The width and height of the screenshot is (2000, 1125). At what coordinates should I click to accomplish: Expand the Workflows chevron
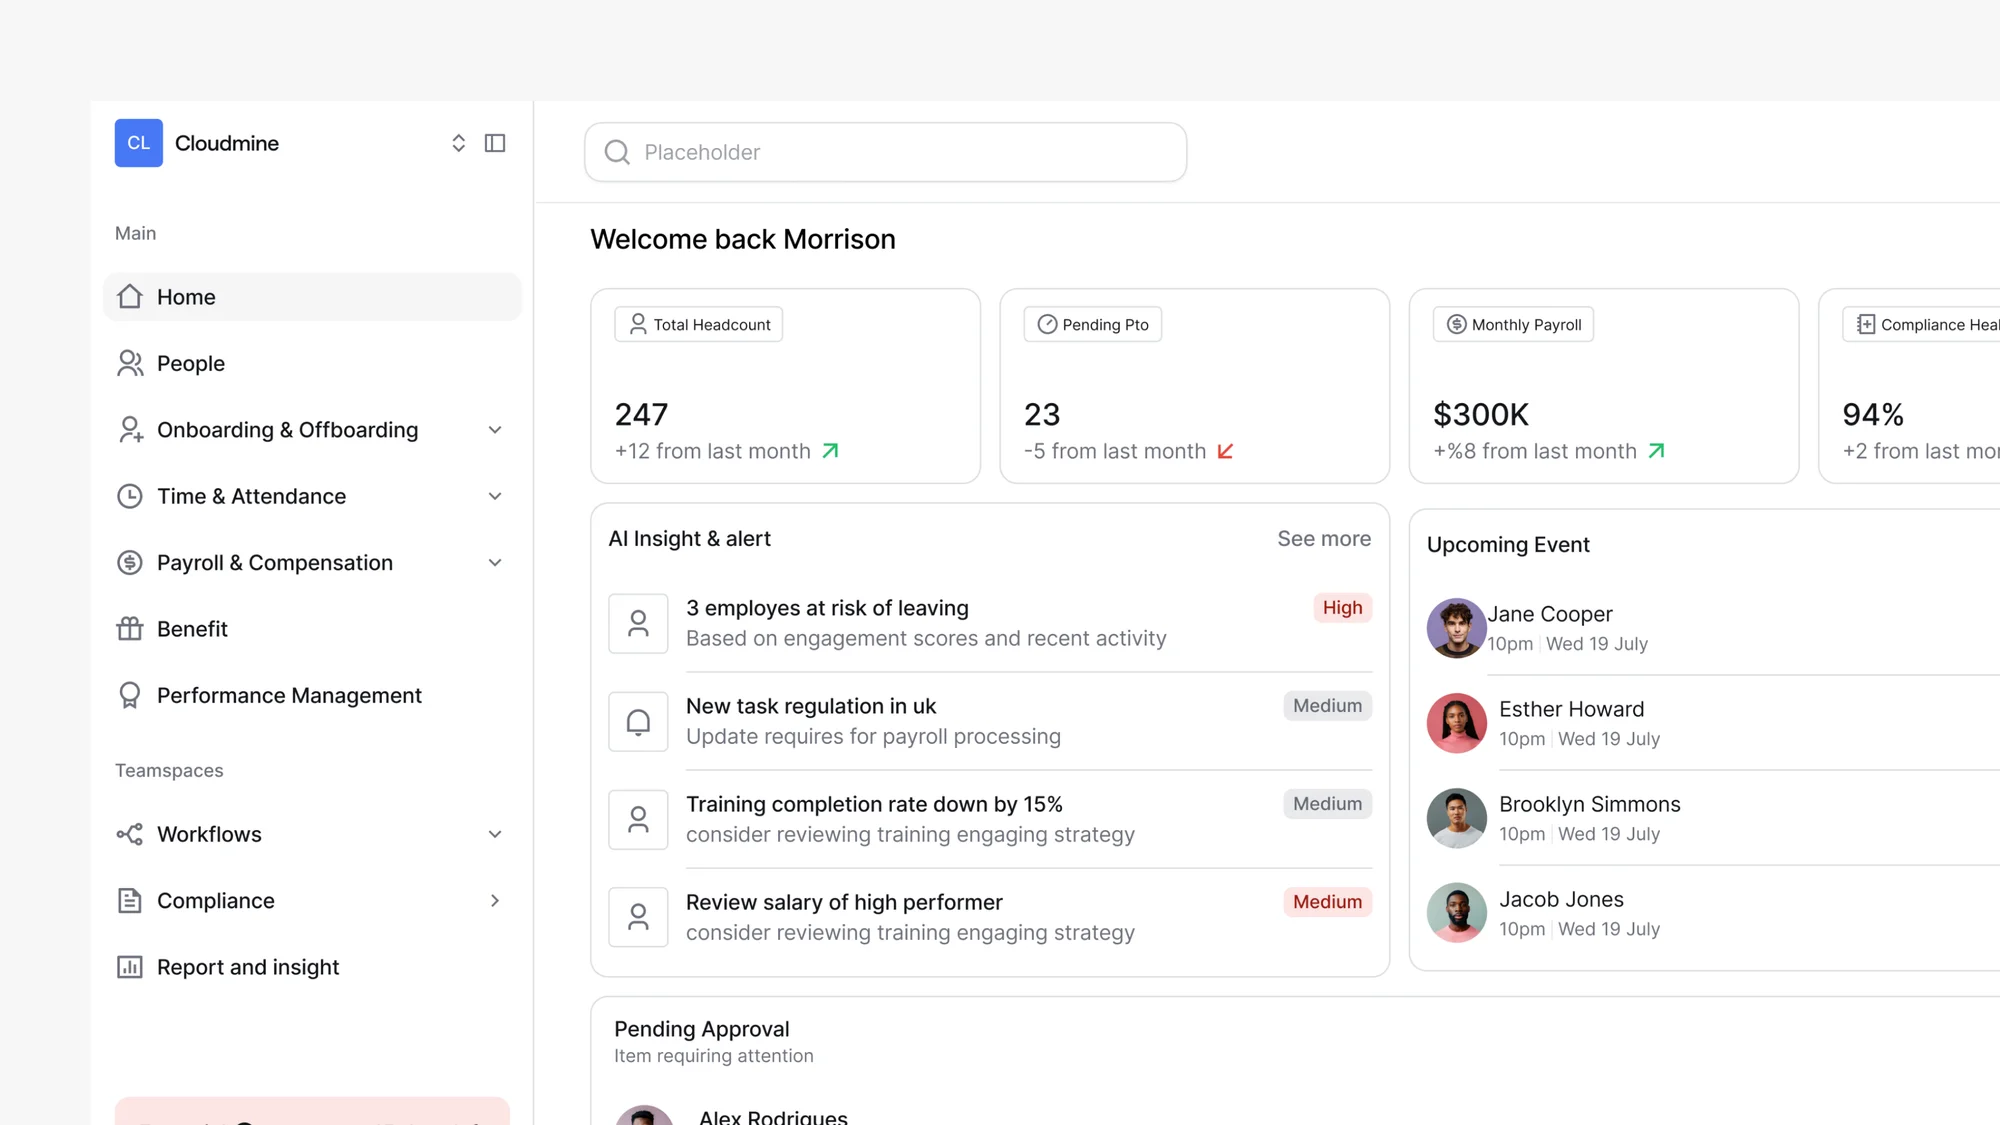(x=495, y=834)
